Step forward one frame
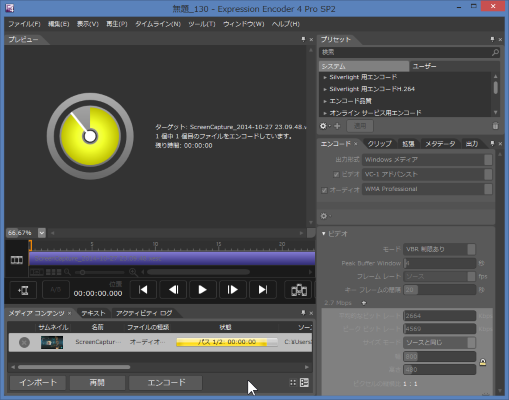509x400 pixels. coord(232,290)
